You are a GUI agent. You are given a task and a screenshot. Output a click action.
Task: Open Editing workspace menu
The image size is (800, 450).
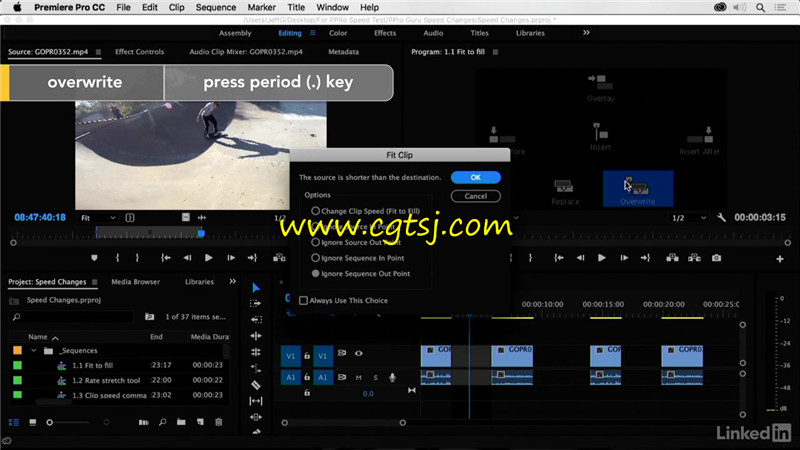coord(313,33)
